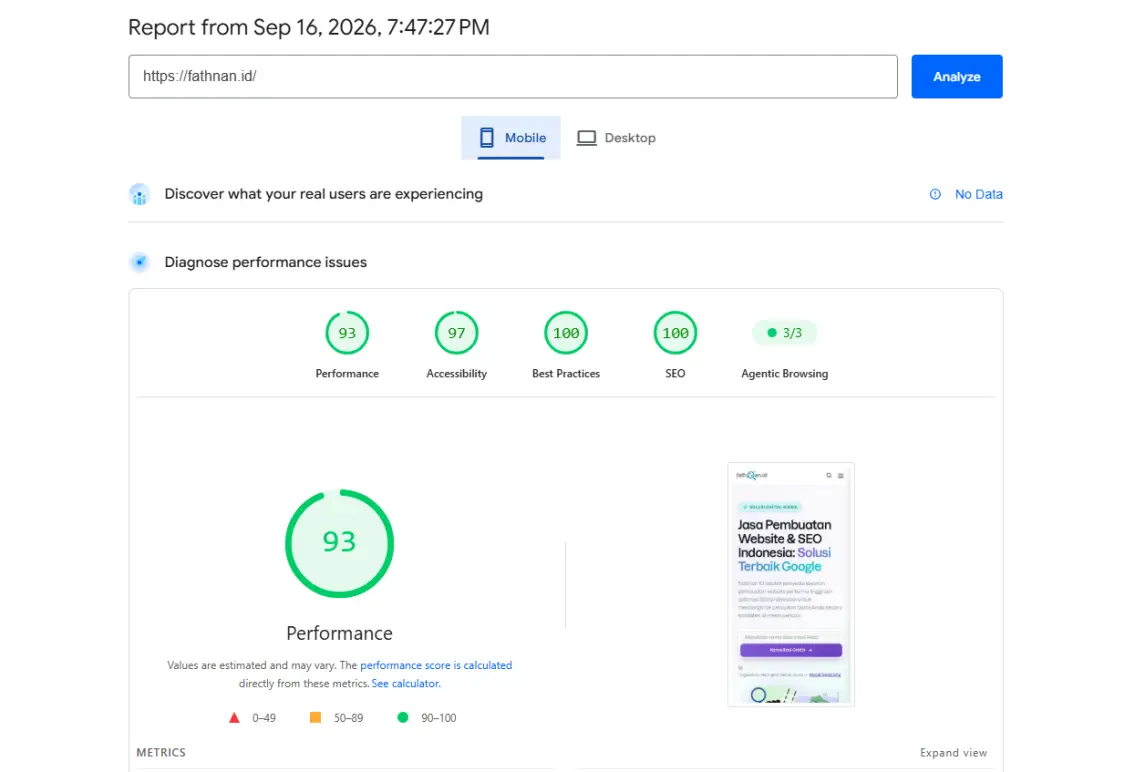The height and width of the screenshot is (772, 1144).
Task: Click the diagnose performance issues icon
Action: coord(139,262)
